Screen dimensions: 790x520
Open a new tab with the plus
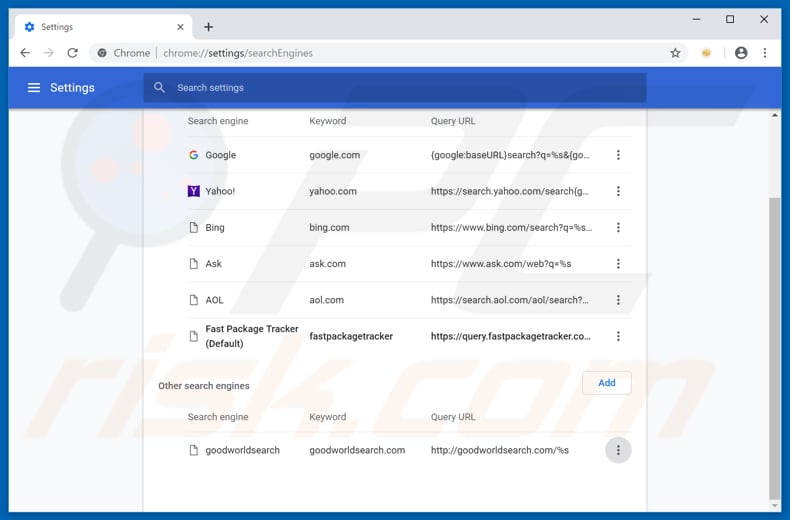click(209, 27)
